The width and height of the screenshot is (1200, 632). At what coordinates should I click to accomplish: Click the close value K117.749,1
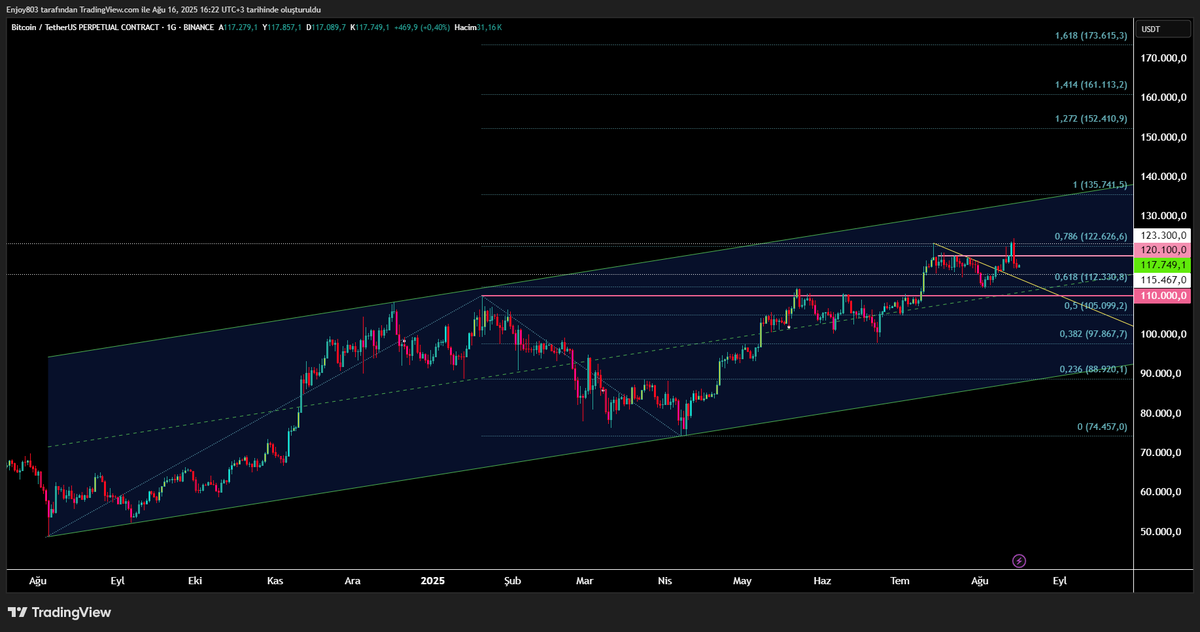369,28
